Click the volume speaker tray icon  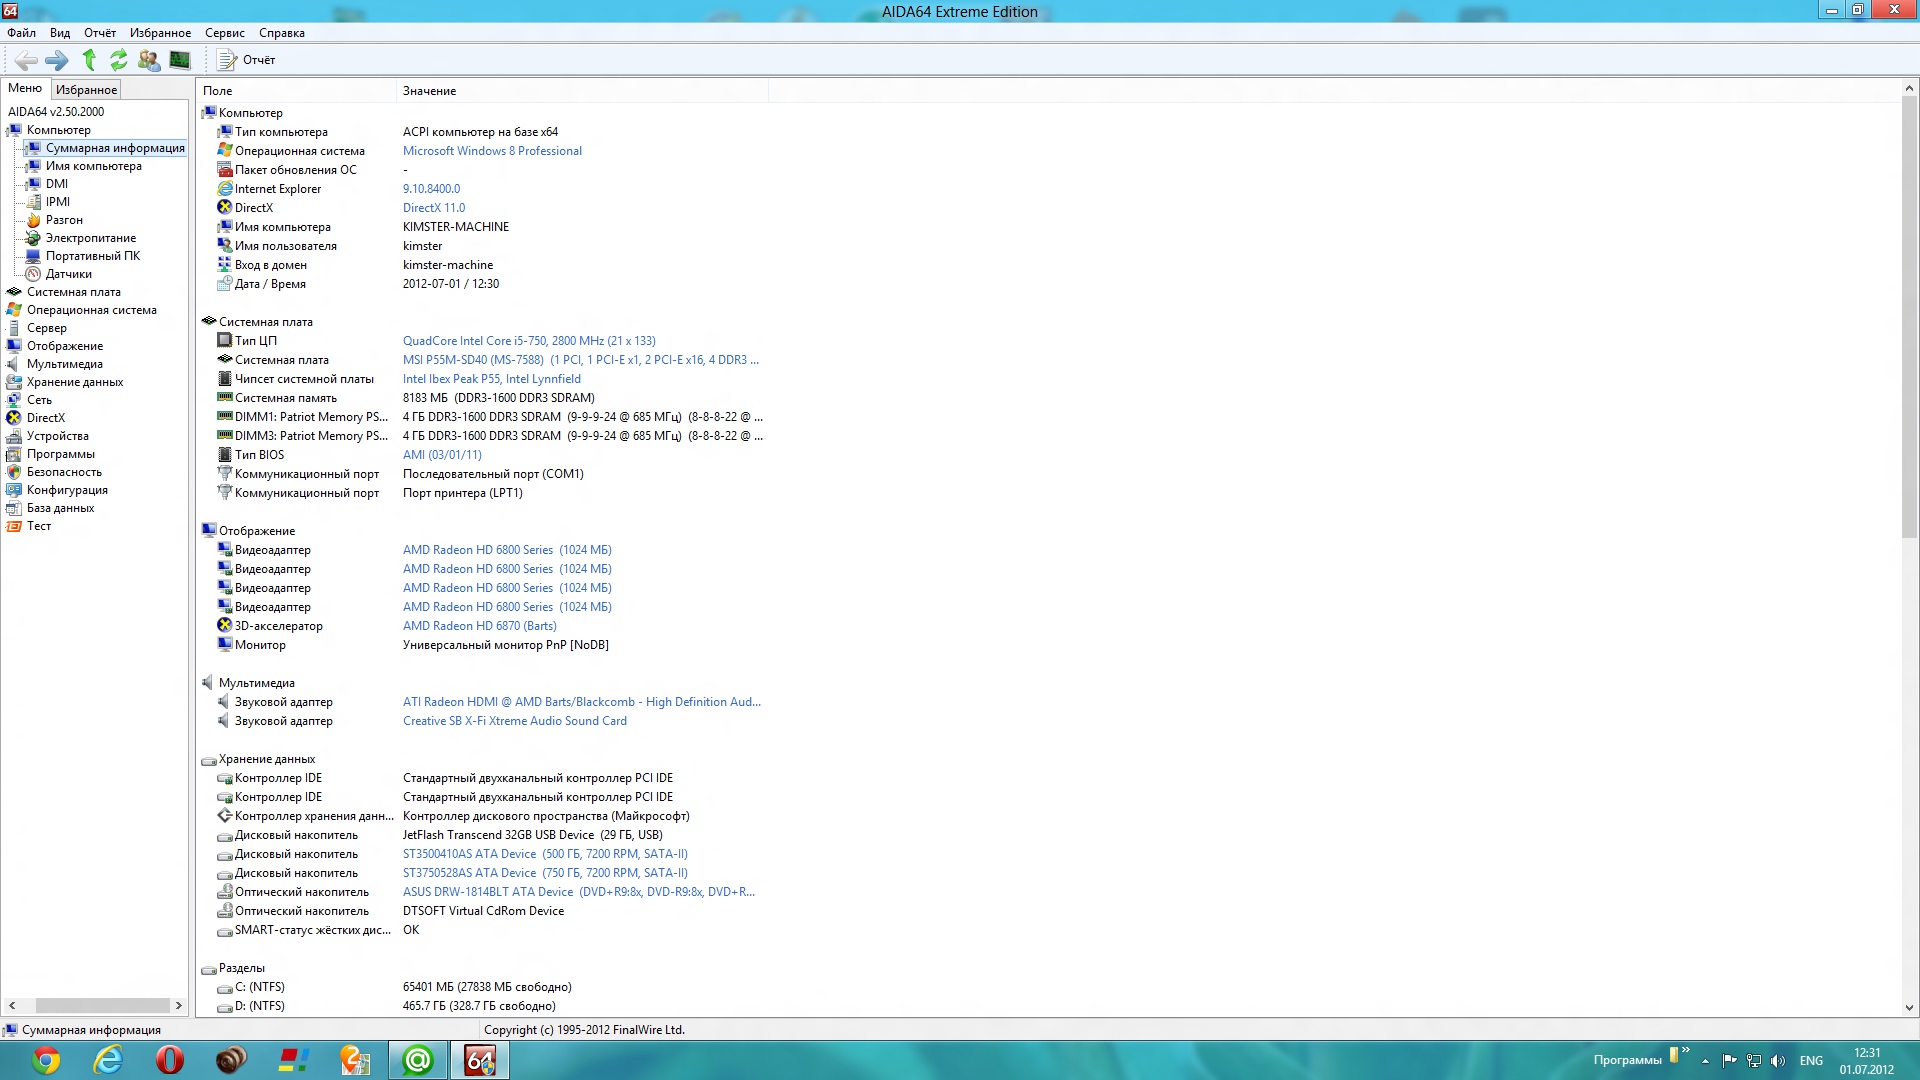pos(1777,1061)
